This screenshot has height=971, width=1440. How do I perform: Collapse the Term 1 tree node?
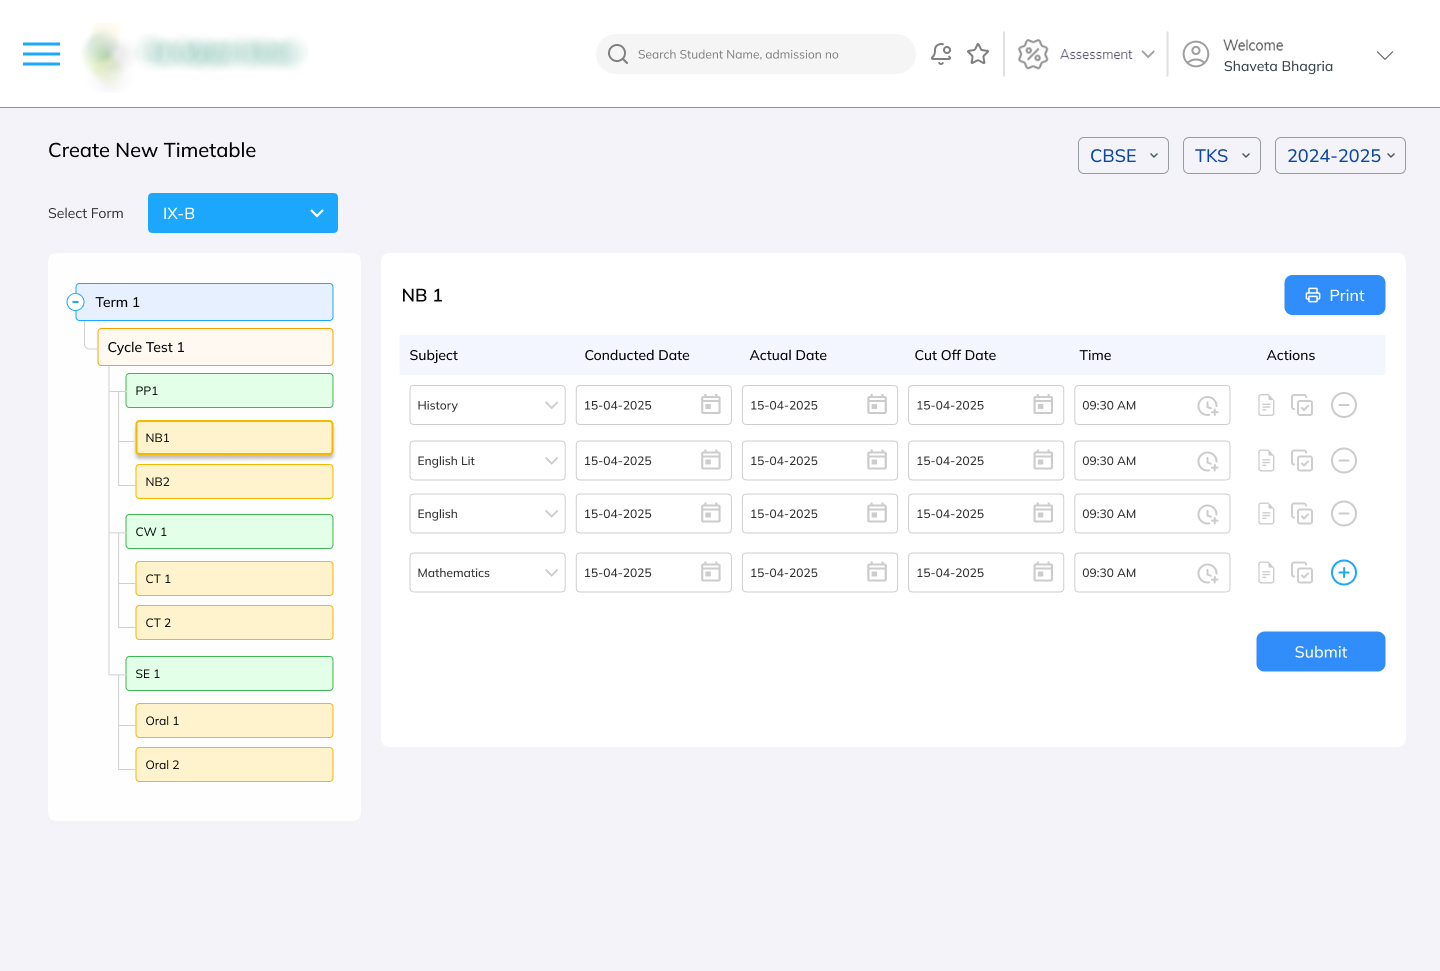(76, 302)
